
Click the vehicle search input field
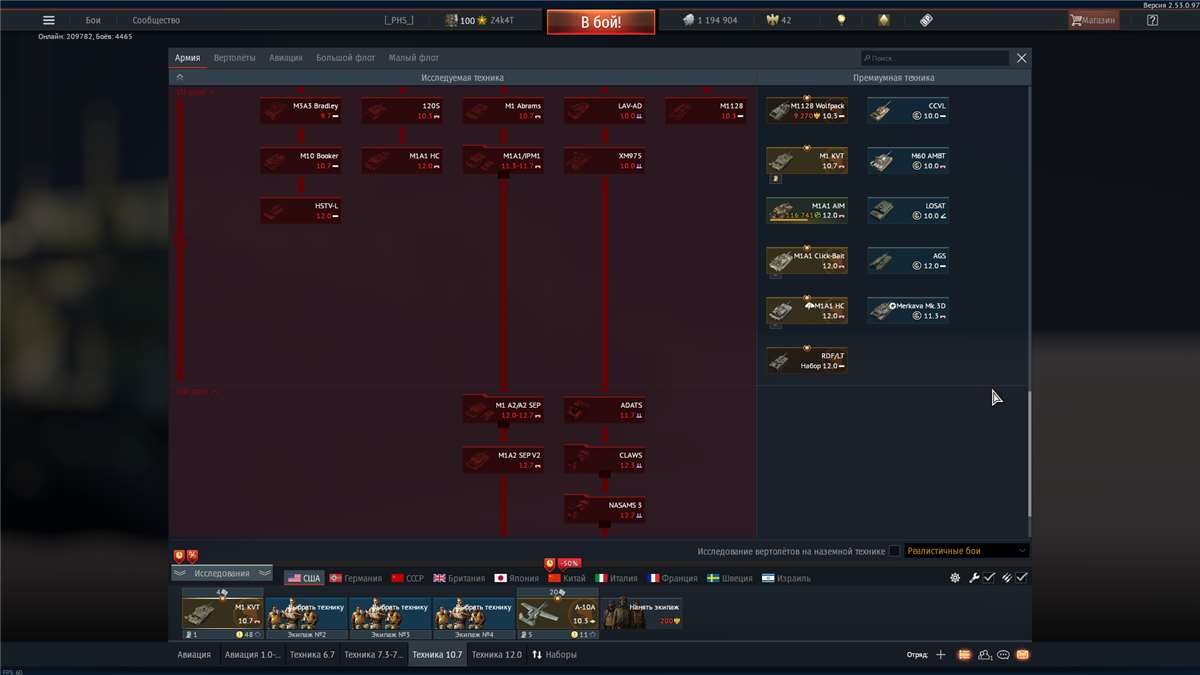click(x=935, y=58)
